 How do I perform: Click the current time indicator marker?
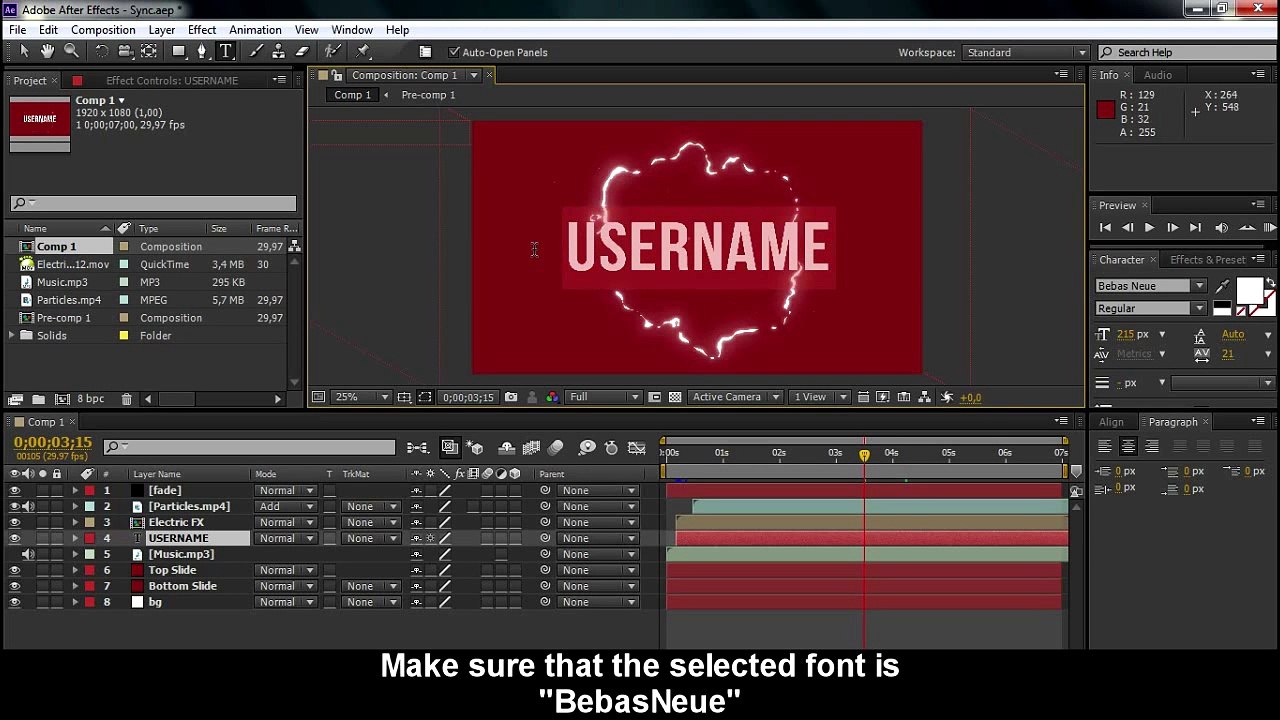point(865,454)
